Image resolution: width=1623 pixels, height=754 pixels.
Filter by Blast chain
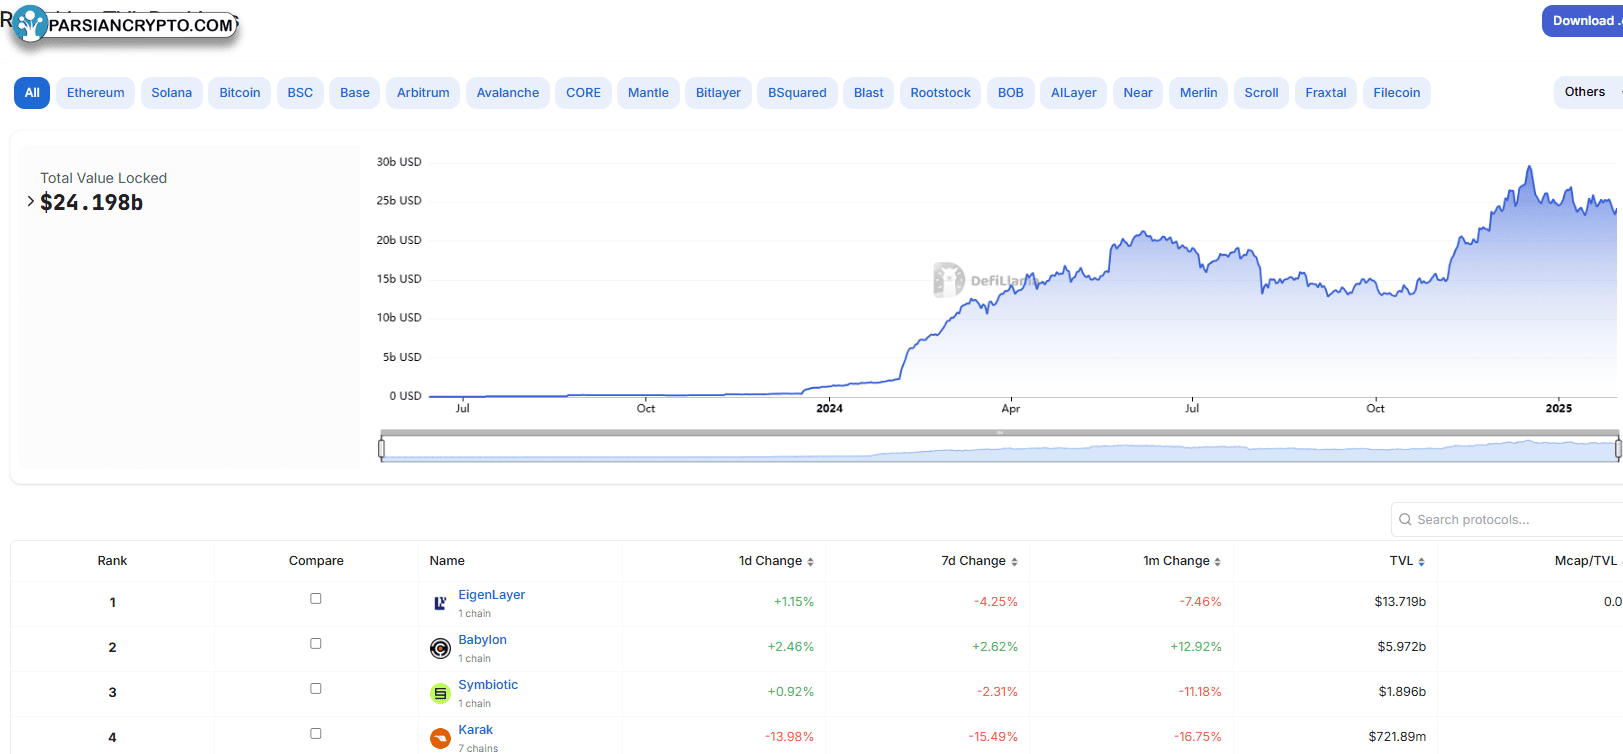point(869,93)
